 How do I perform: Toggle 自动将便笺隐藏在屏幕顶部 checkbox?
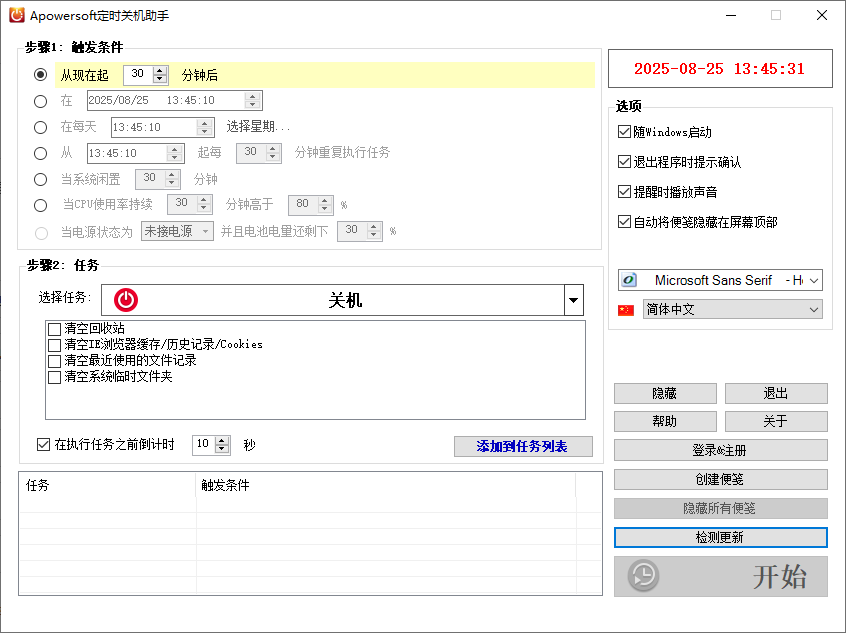(x=624, y=221)
